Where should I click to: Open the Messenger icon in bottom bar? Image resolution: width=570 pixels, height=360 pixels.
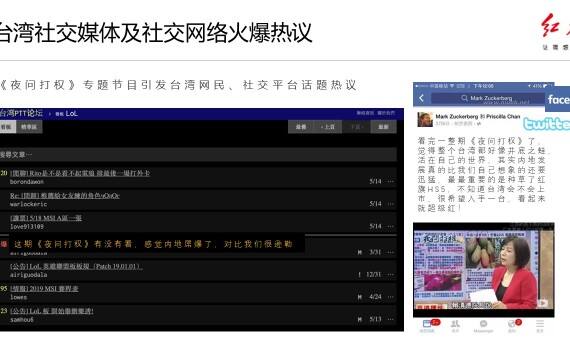coord(483,324)
